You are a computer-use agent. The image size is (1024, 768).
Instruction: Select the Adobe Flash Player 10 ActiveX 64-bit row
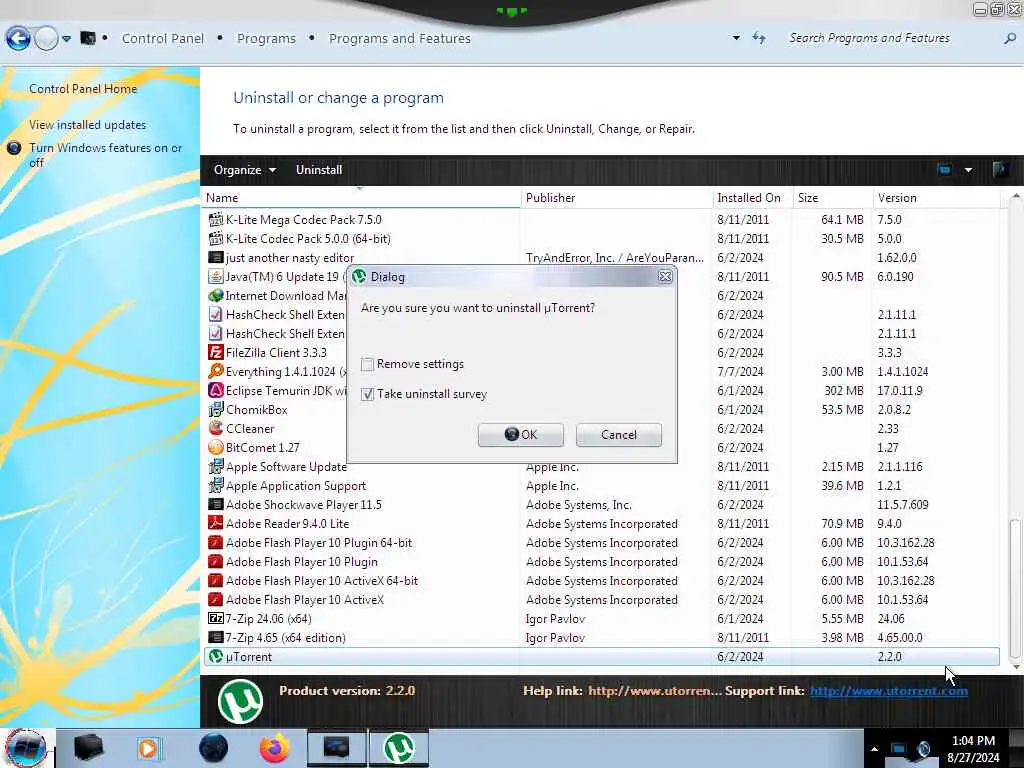[601, 581]
